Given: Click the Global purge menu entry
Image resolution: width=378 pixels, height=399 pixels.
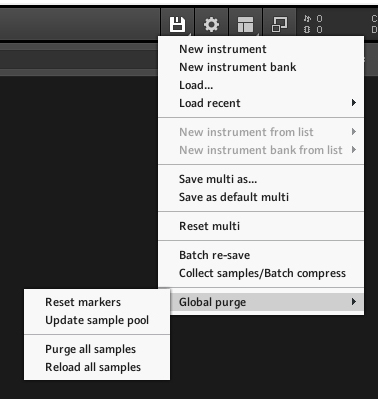Looking at the screenshot, I should pos(267,302).
